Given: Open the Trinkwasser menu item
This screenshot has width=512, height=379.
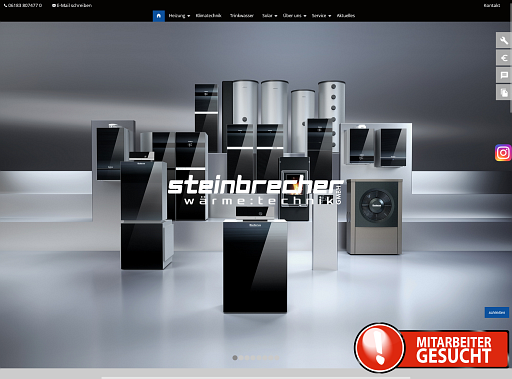Looking at the screenshot, I should click(242, 16).
